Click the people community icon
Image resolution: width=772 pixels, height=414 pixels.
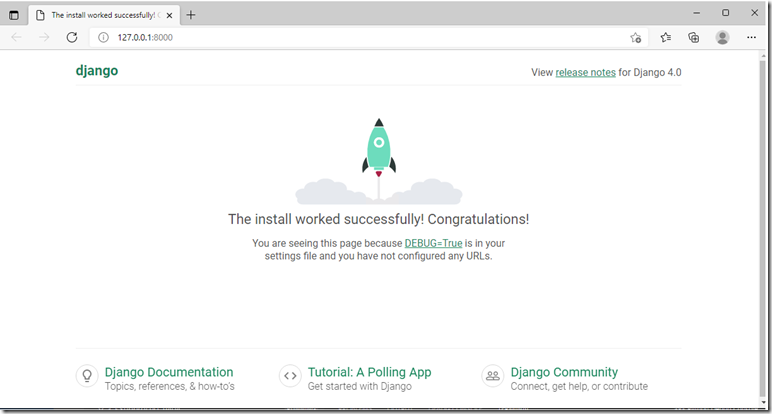point(493,376)
